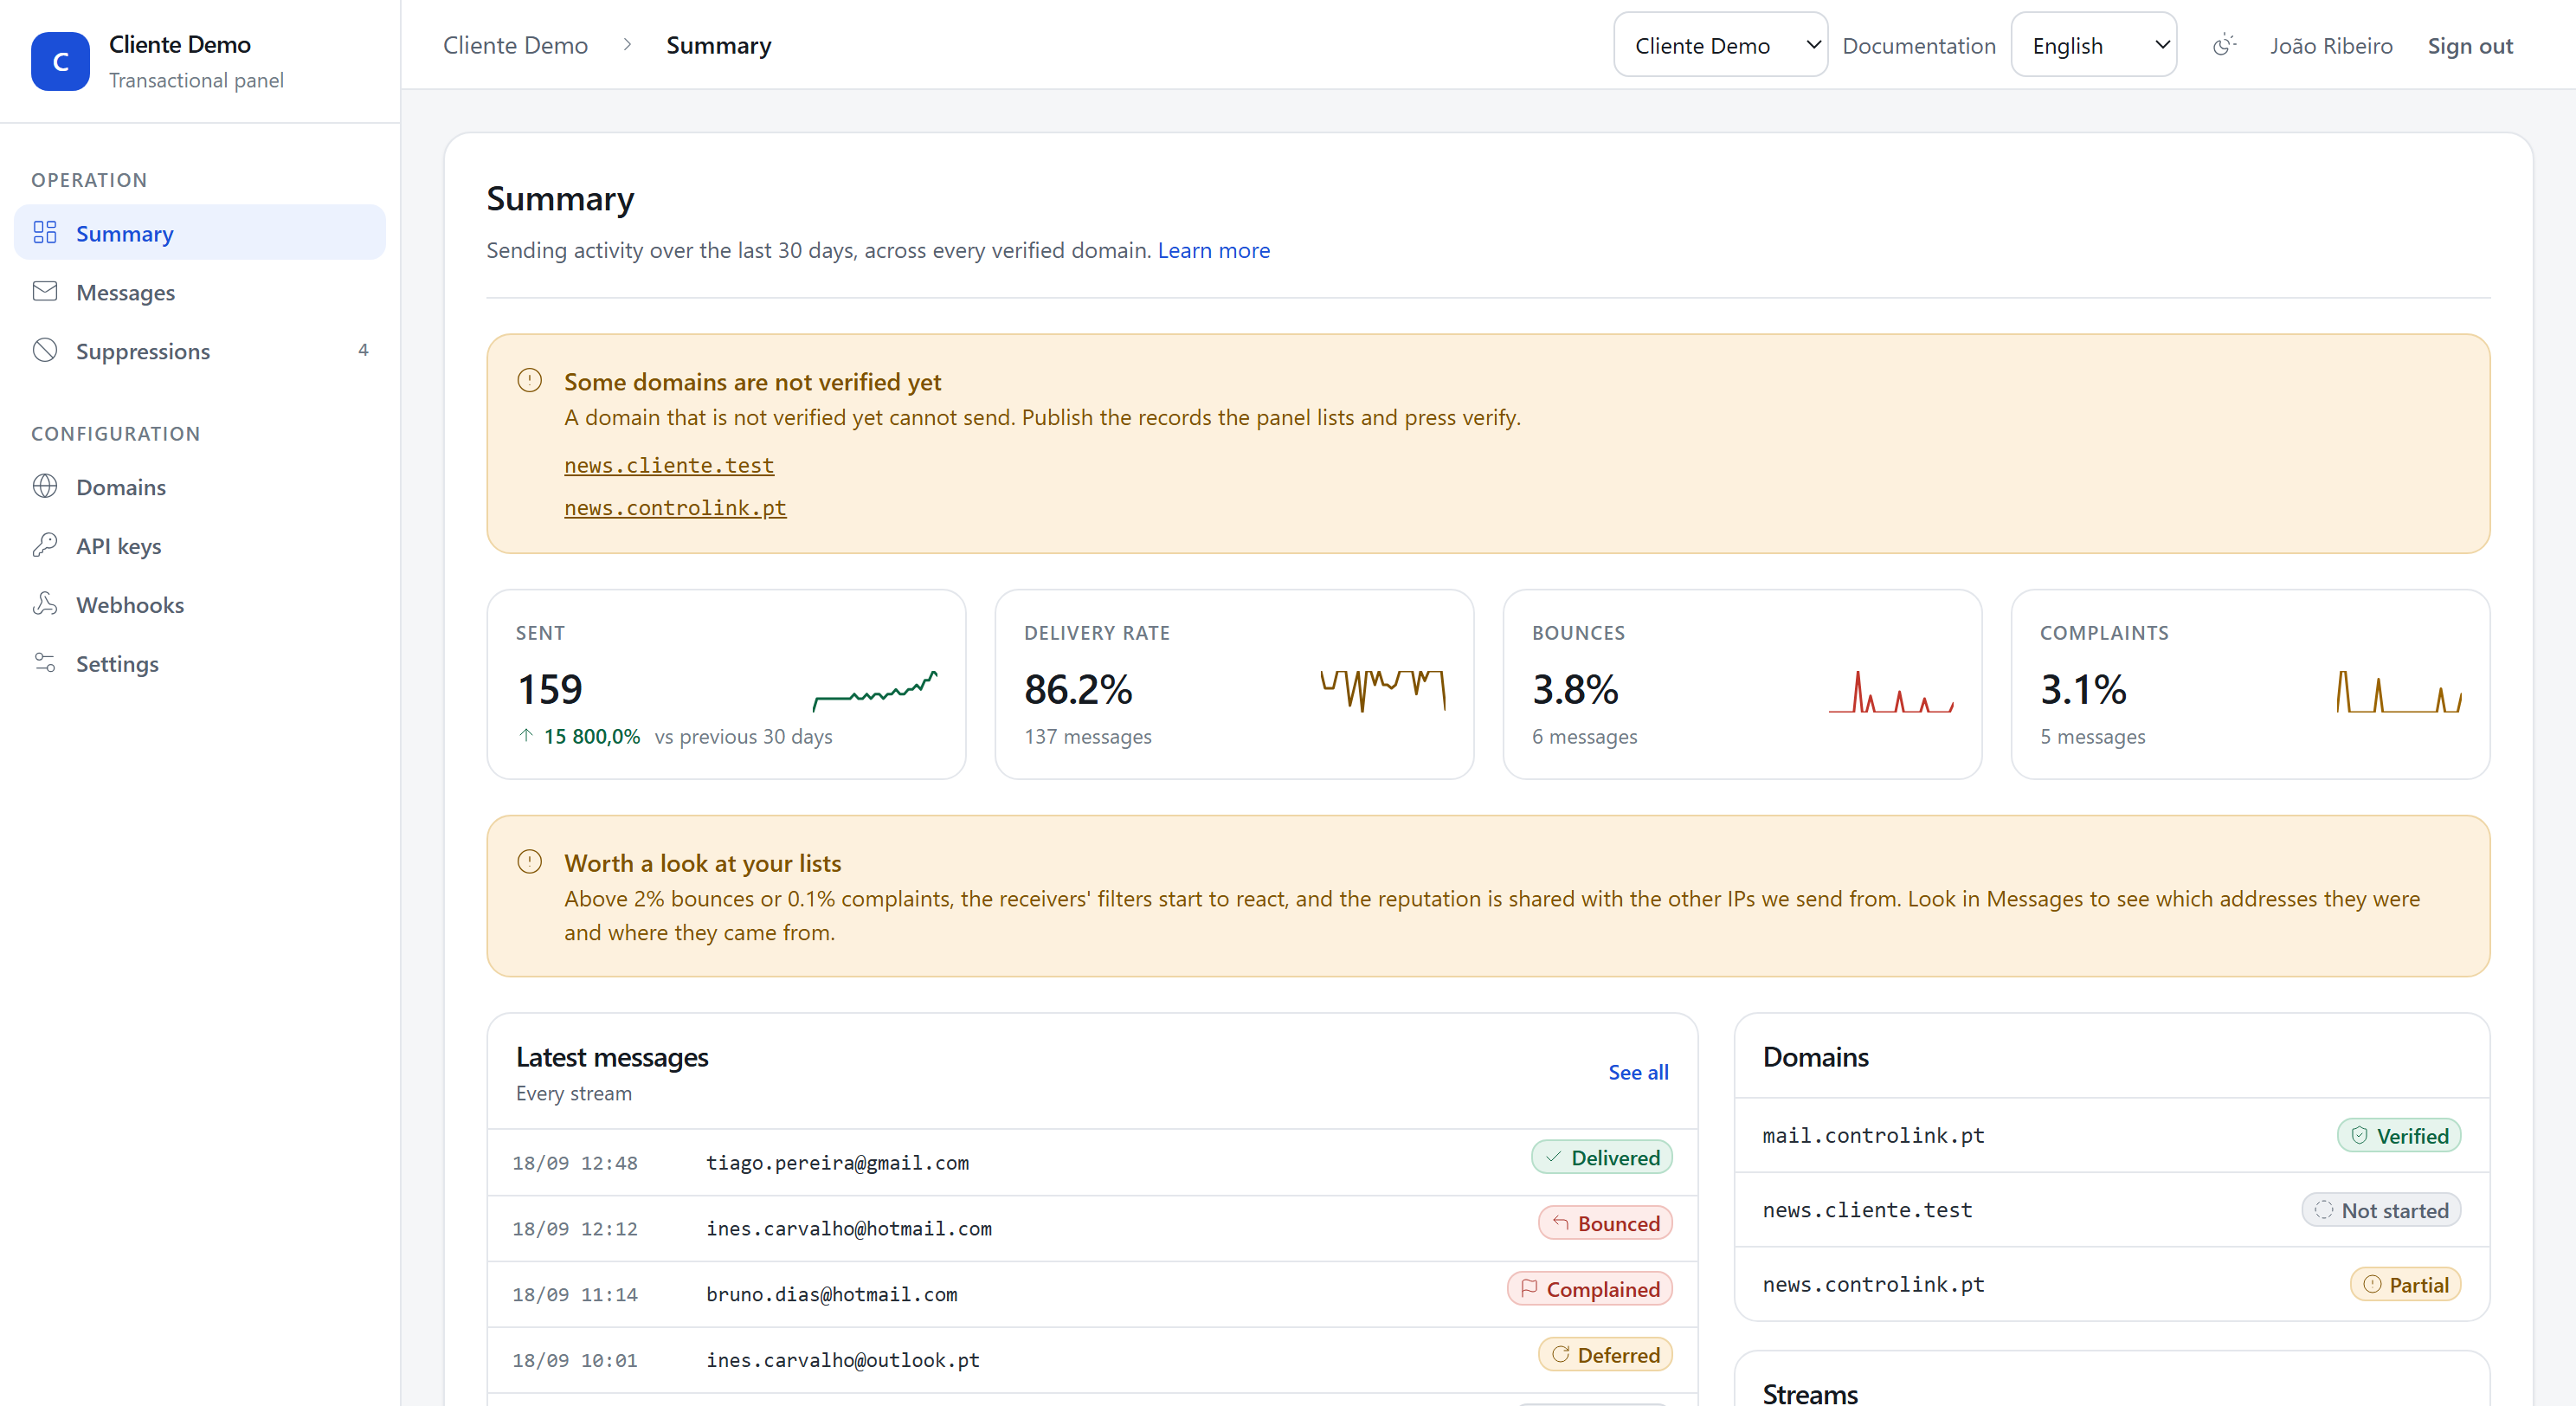The height and width of the screenshot is (1406, 2576).
Task: Follow the Learn more link
Action: click(1213, 250)
